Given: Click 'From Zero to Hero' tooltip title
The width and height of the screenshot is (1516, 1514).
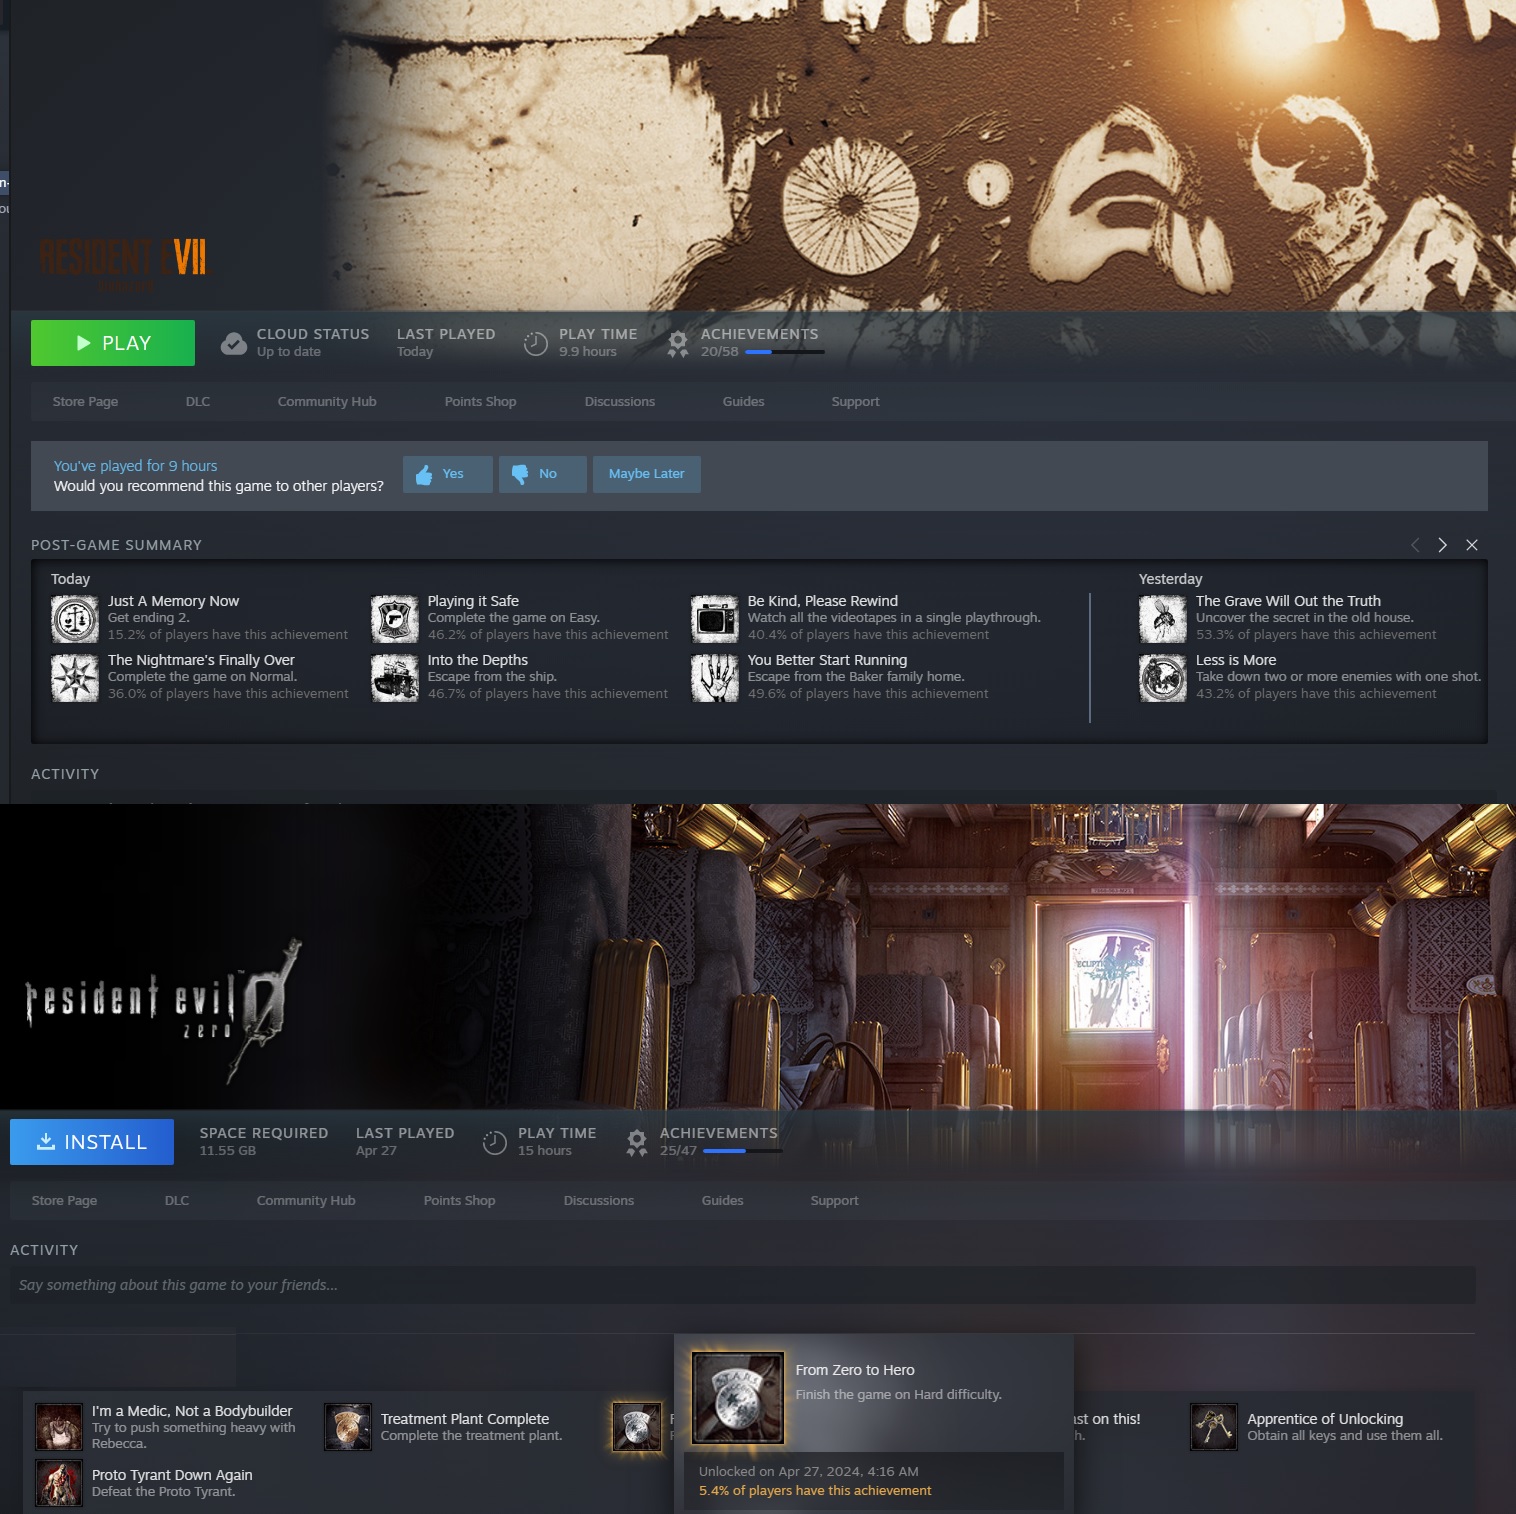Looking at the screenshot, I should [x=855, y=1370].
